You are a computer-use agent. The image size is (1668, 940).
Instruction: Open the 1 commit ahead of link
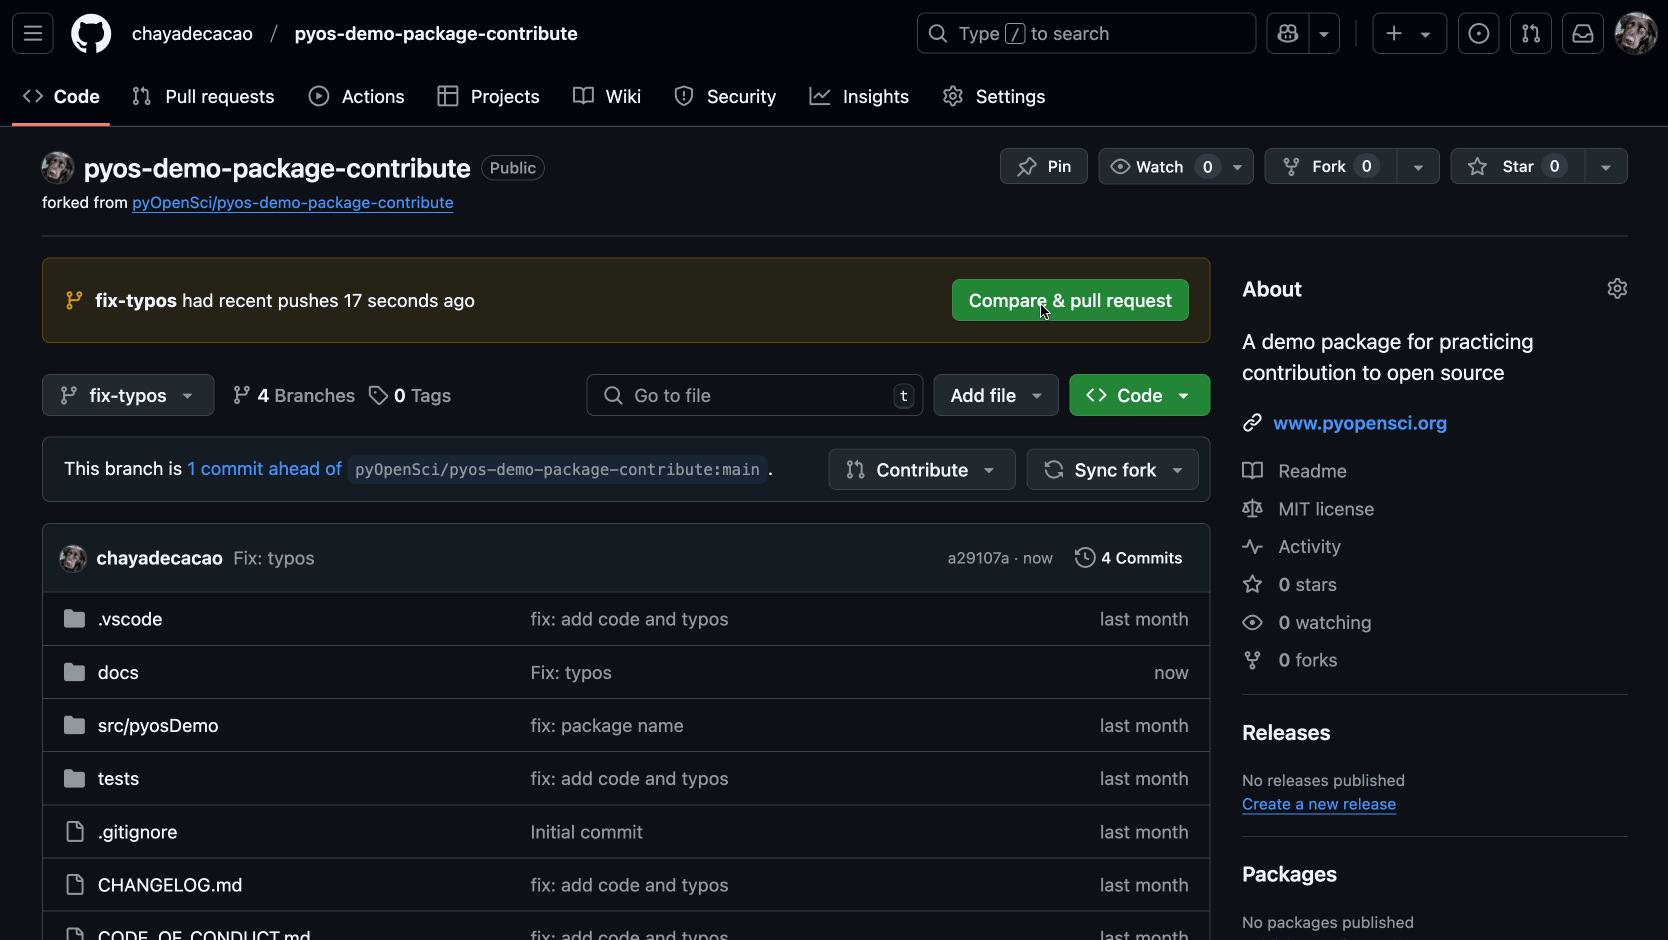[x=265, y=469]
